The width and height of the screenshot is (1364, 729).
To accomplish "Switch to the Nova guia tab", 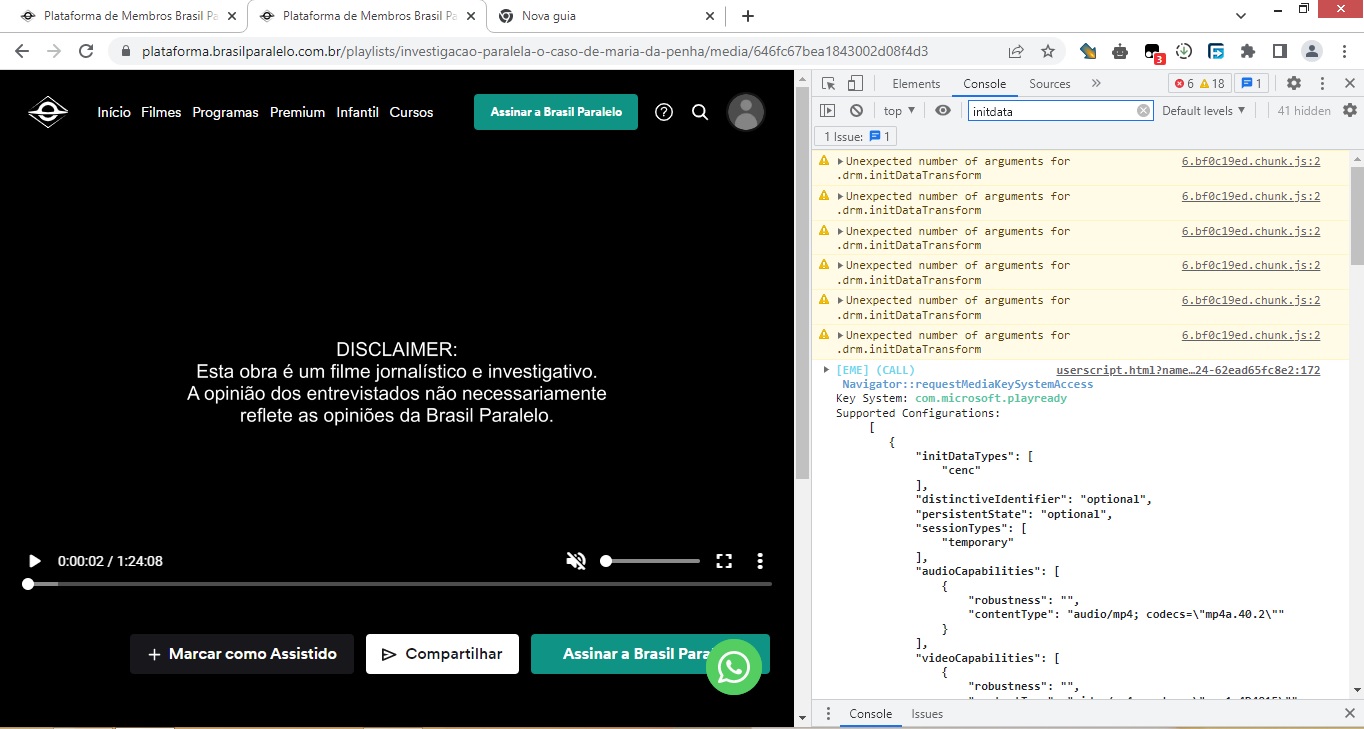I will tap(607, 16).
